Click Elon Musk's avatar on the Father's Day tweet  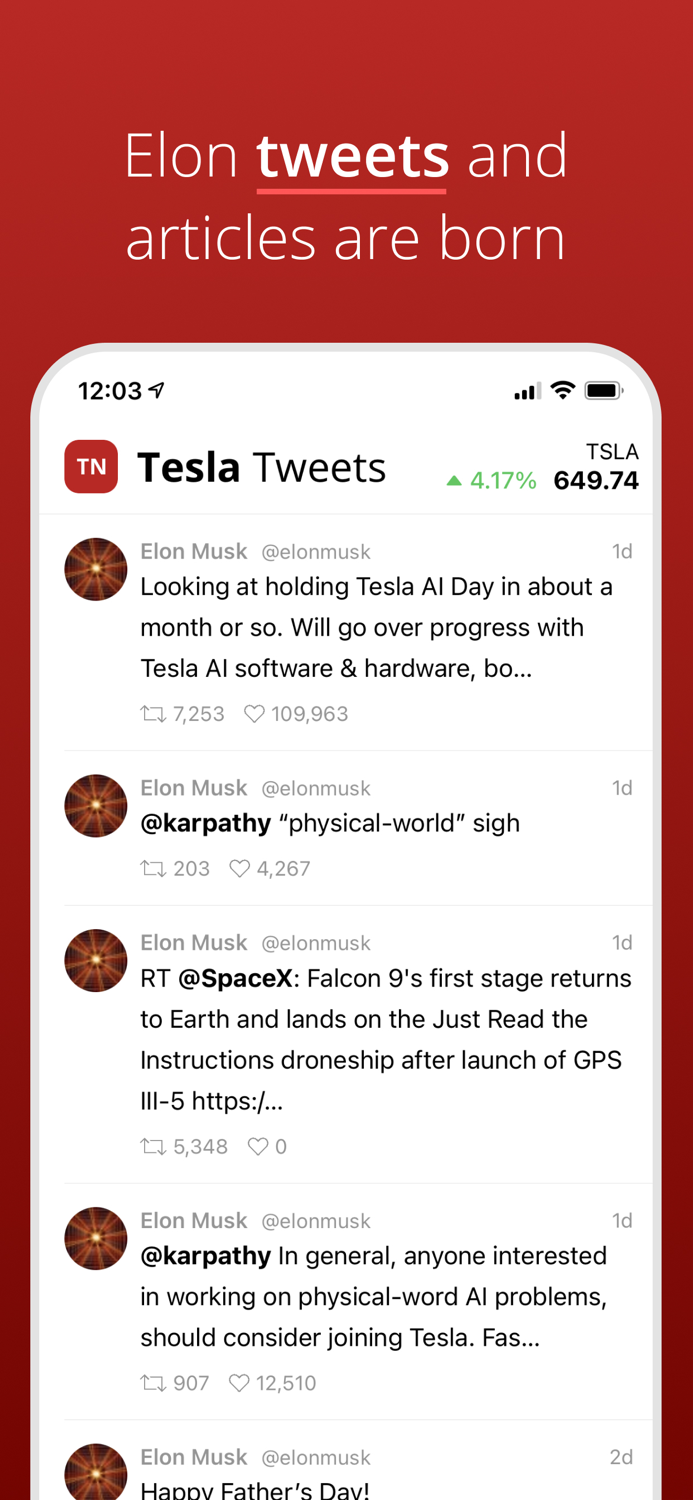coord(96,1472)
